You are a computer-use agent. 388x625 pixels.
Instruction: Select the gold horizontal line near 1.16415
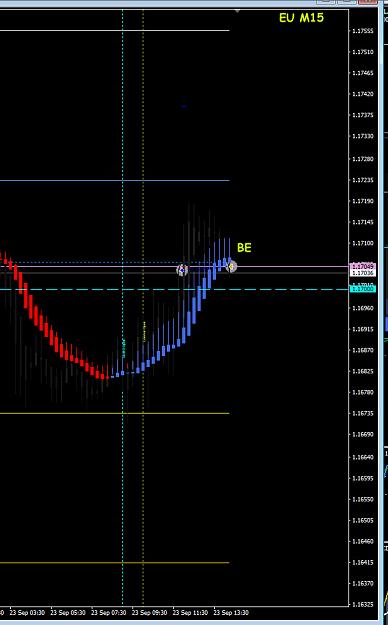(115, 563)
